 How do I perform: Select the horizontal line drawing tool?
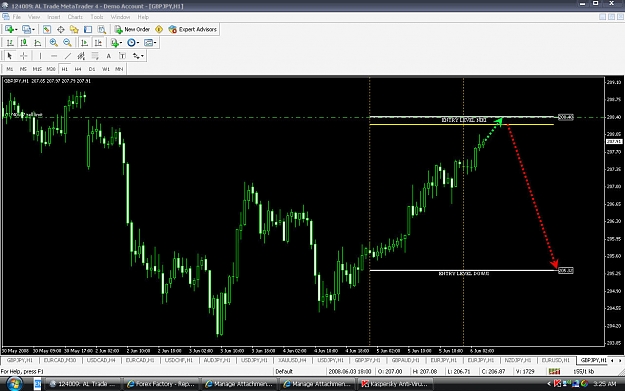(x=54, y=56)
